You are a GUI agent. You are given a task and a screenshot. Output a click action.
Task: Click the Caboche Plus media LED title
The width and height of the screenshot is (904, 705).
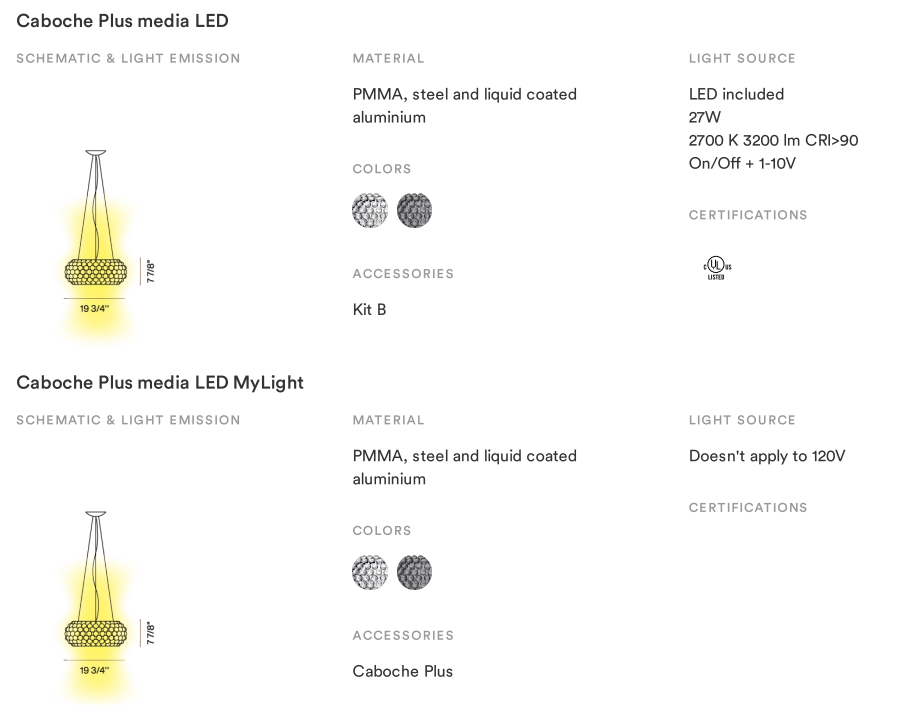pos(122,21)
